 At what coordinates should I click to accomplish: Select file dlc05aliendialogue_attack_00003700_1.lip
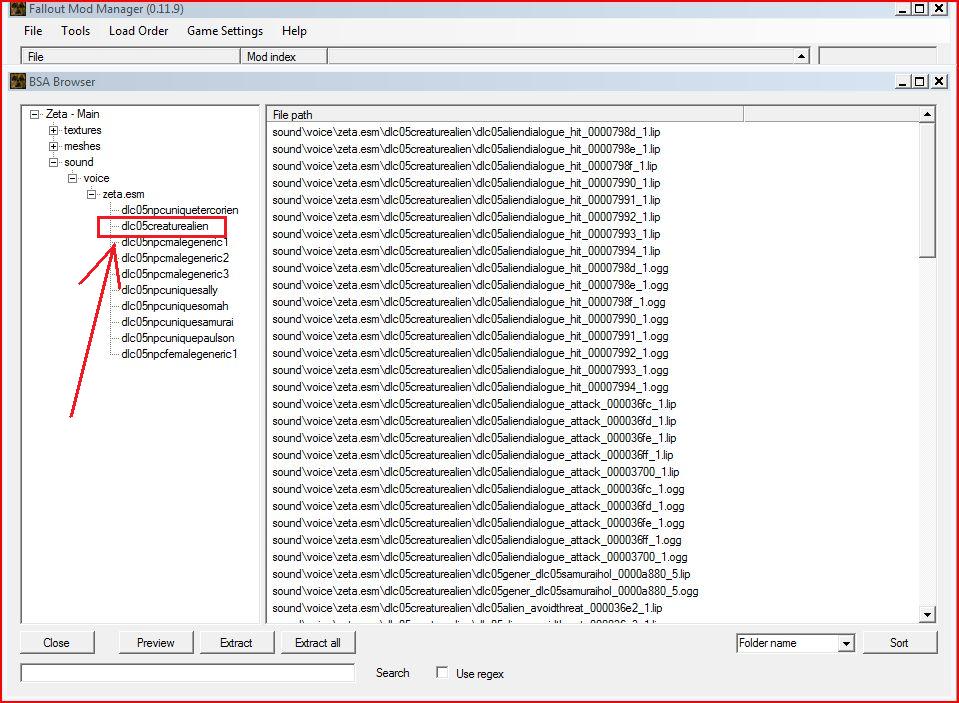pyautogui.click(x=476, y=472)
